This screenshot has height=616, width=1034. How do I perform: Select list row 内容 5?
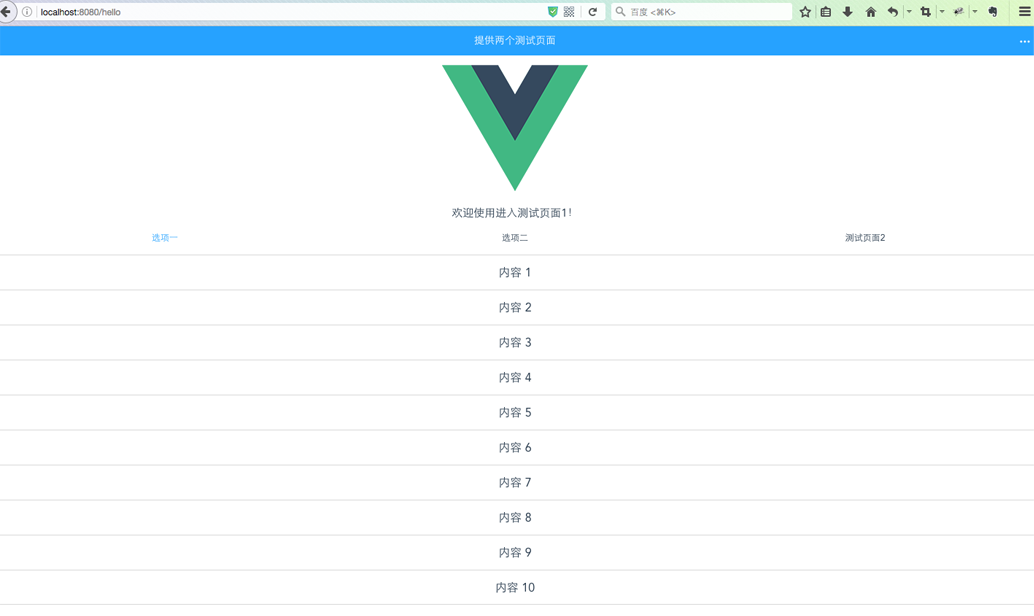(517, 412)
